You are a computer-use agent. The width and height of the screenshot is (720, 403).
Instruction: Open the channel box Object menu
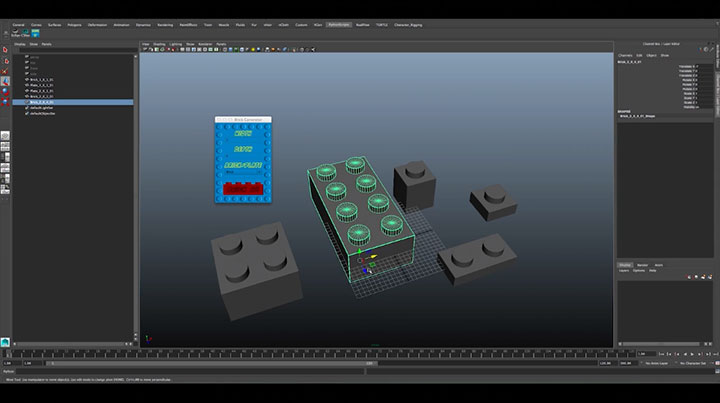(652, 55)
